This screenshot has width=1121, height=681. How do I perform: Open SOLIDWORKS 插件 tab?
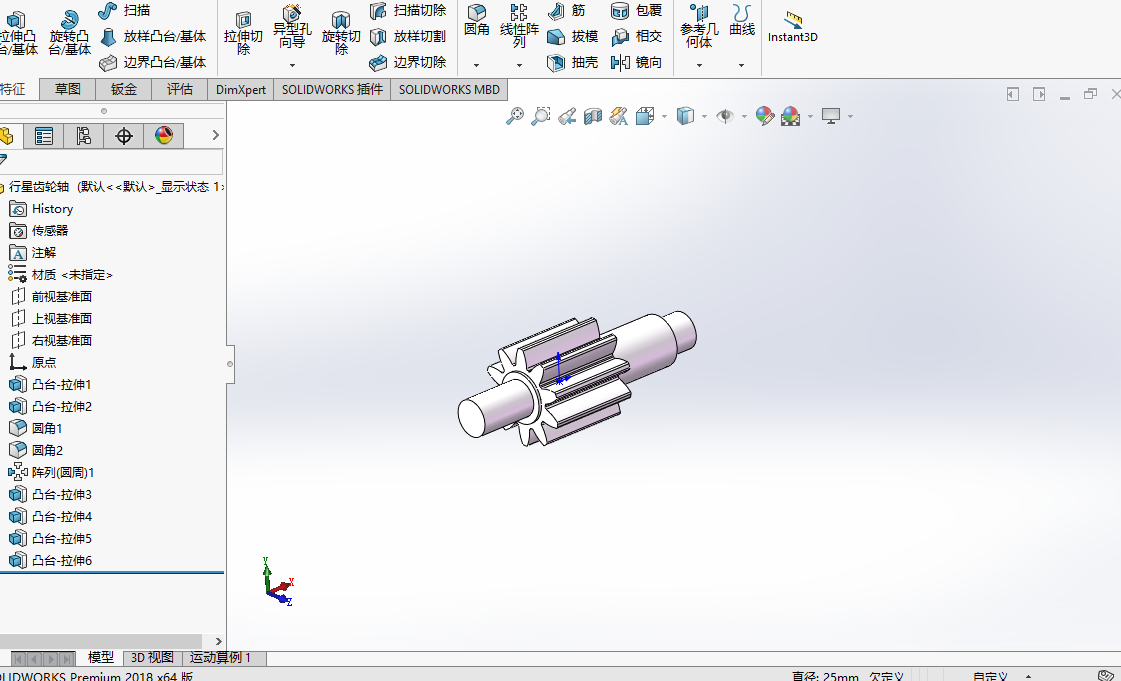point(332,89)
